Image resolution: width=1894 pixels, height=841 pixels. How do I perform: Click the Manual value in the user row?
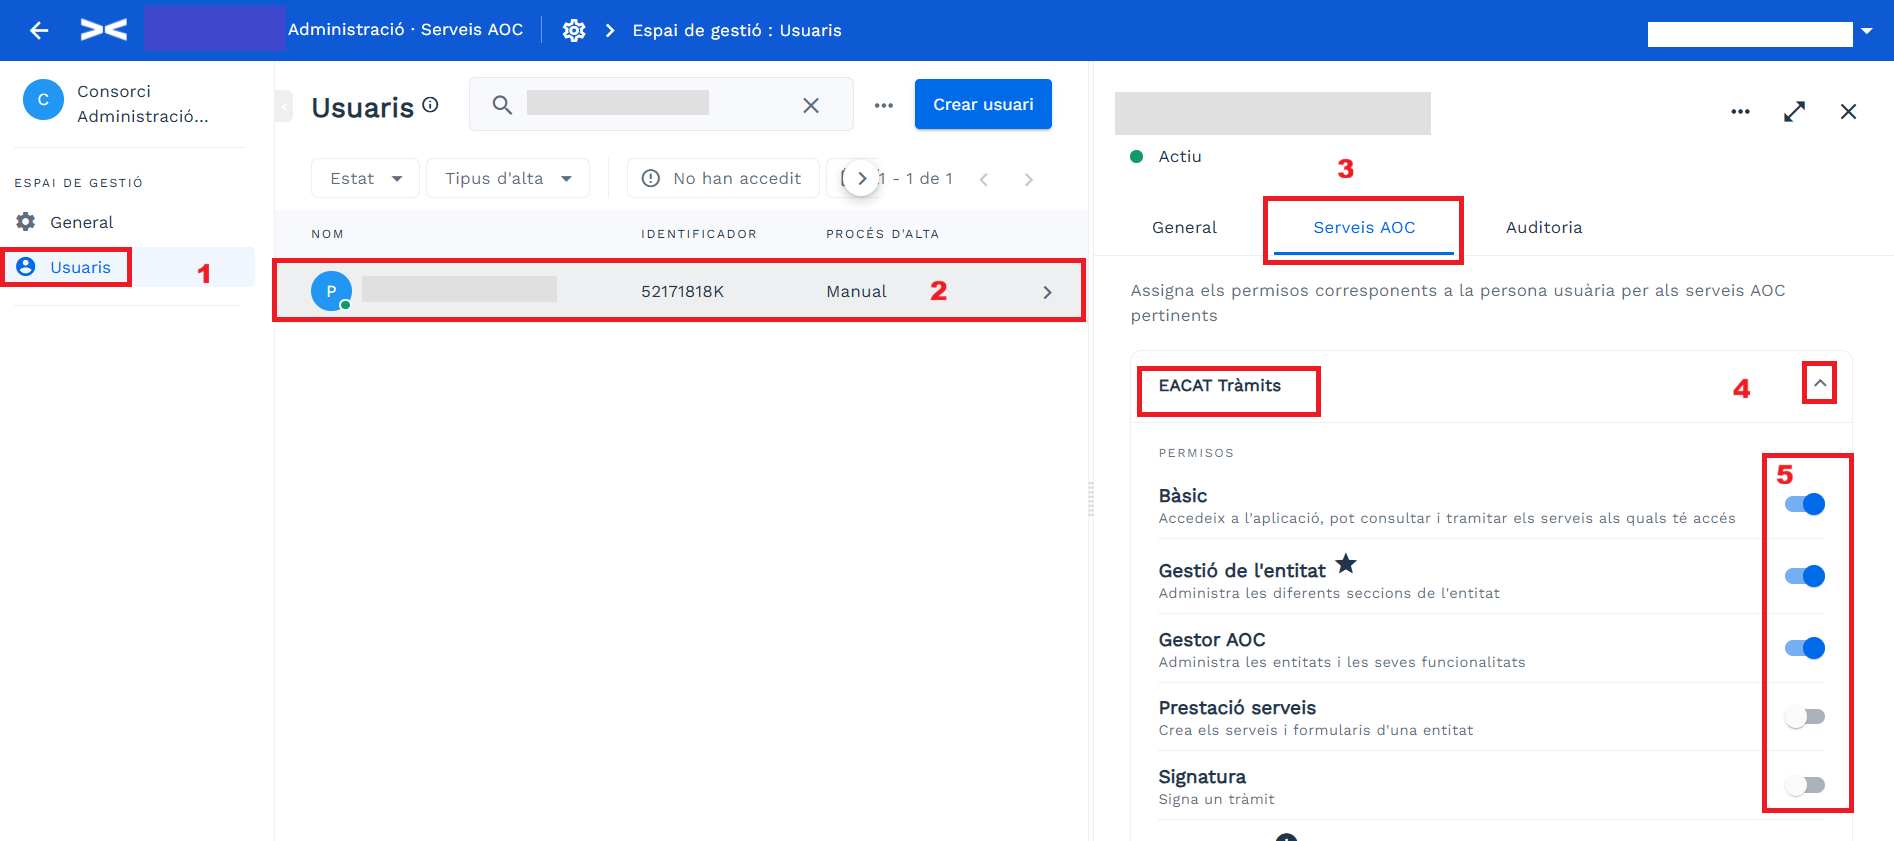point(856,291)
